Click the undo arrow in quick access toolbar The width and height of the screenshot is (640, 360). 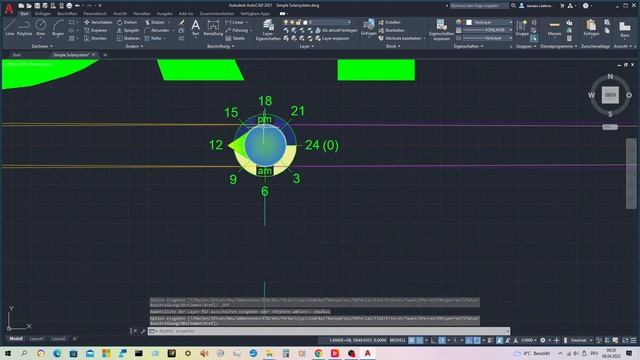coord(77,6)
